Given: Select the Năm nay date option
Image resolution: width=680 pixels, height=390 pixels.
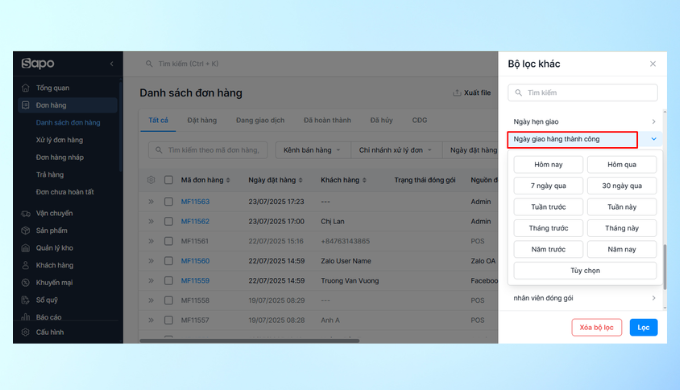Looking at the screenshot, I should 621,249.
